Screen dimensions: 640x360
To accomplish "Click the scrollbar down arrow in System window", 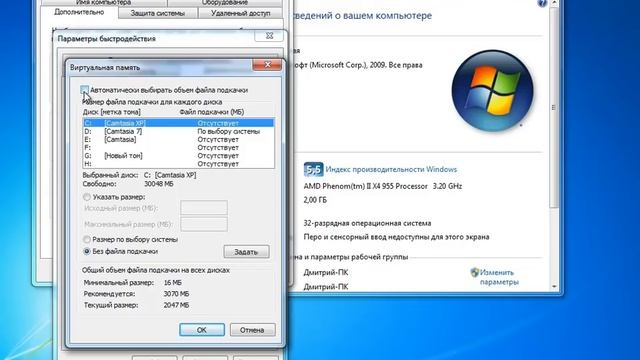I will [554, 287].
